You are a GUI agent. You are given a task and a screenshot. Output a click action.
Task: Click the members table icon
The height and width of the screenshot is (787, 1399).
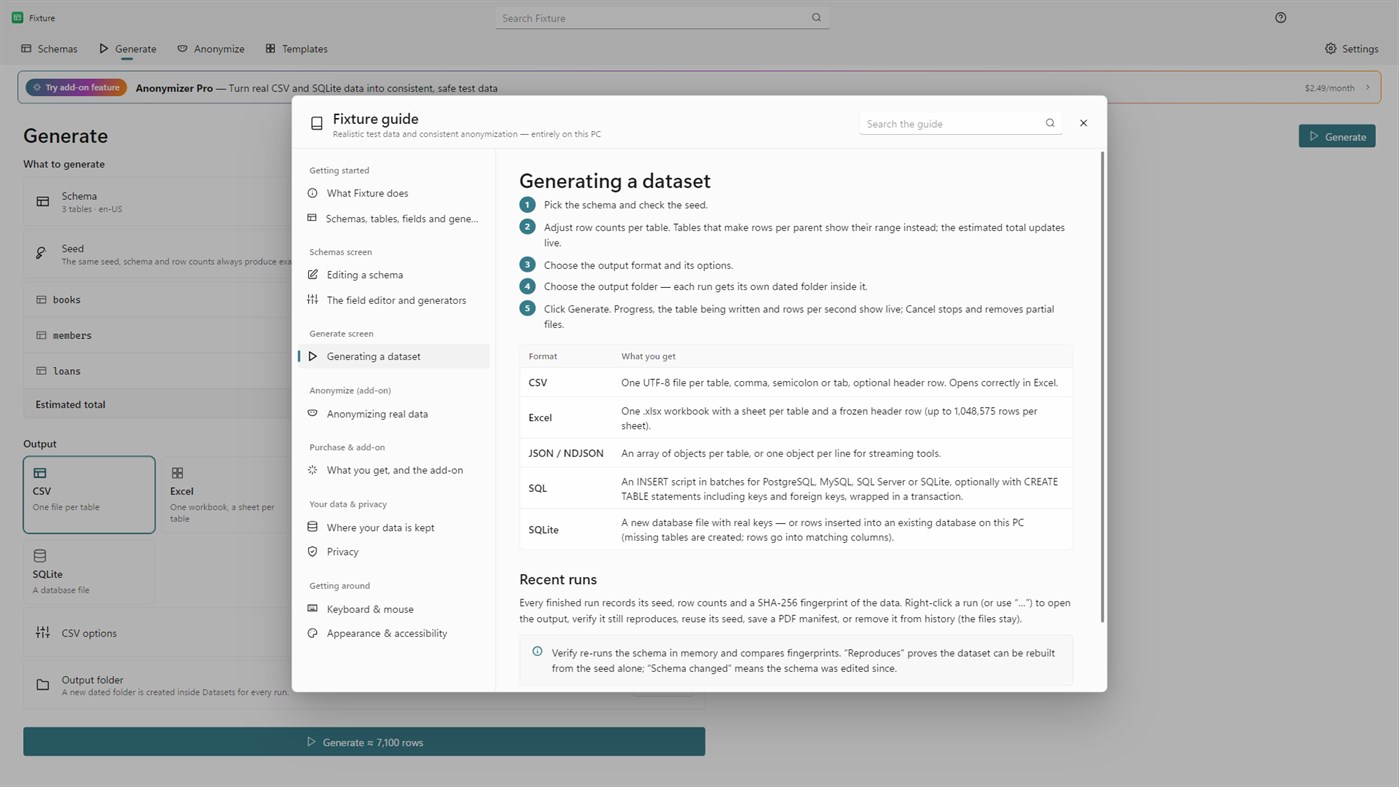coord(41,336)
